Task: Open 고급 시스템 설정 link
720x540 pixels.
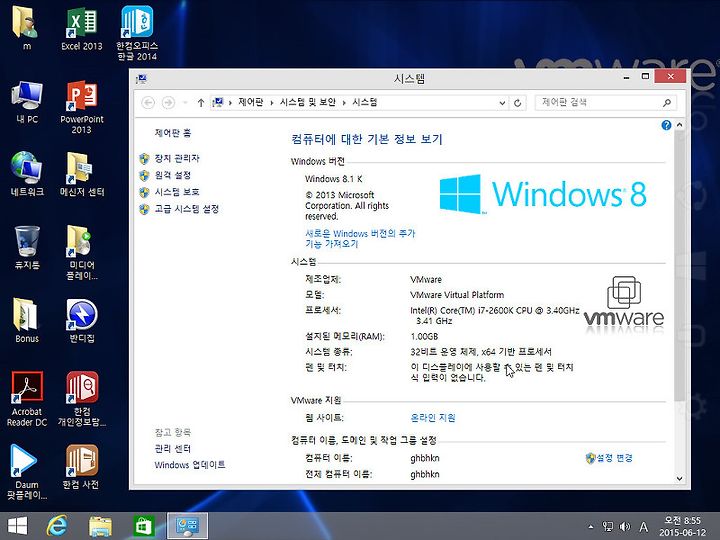Action: [186, 209]
